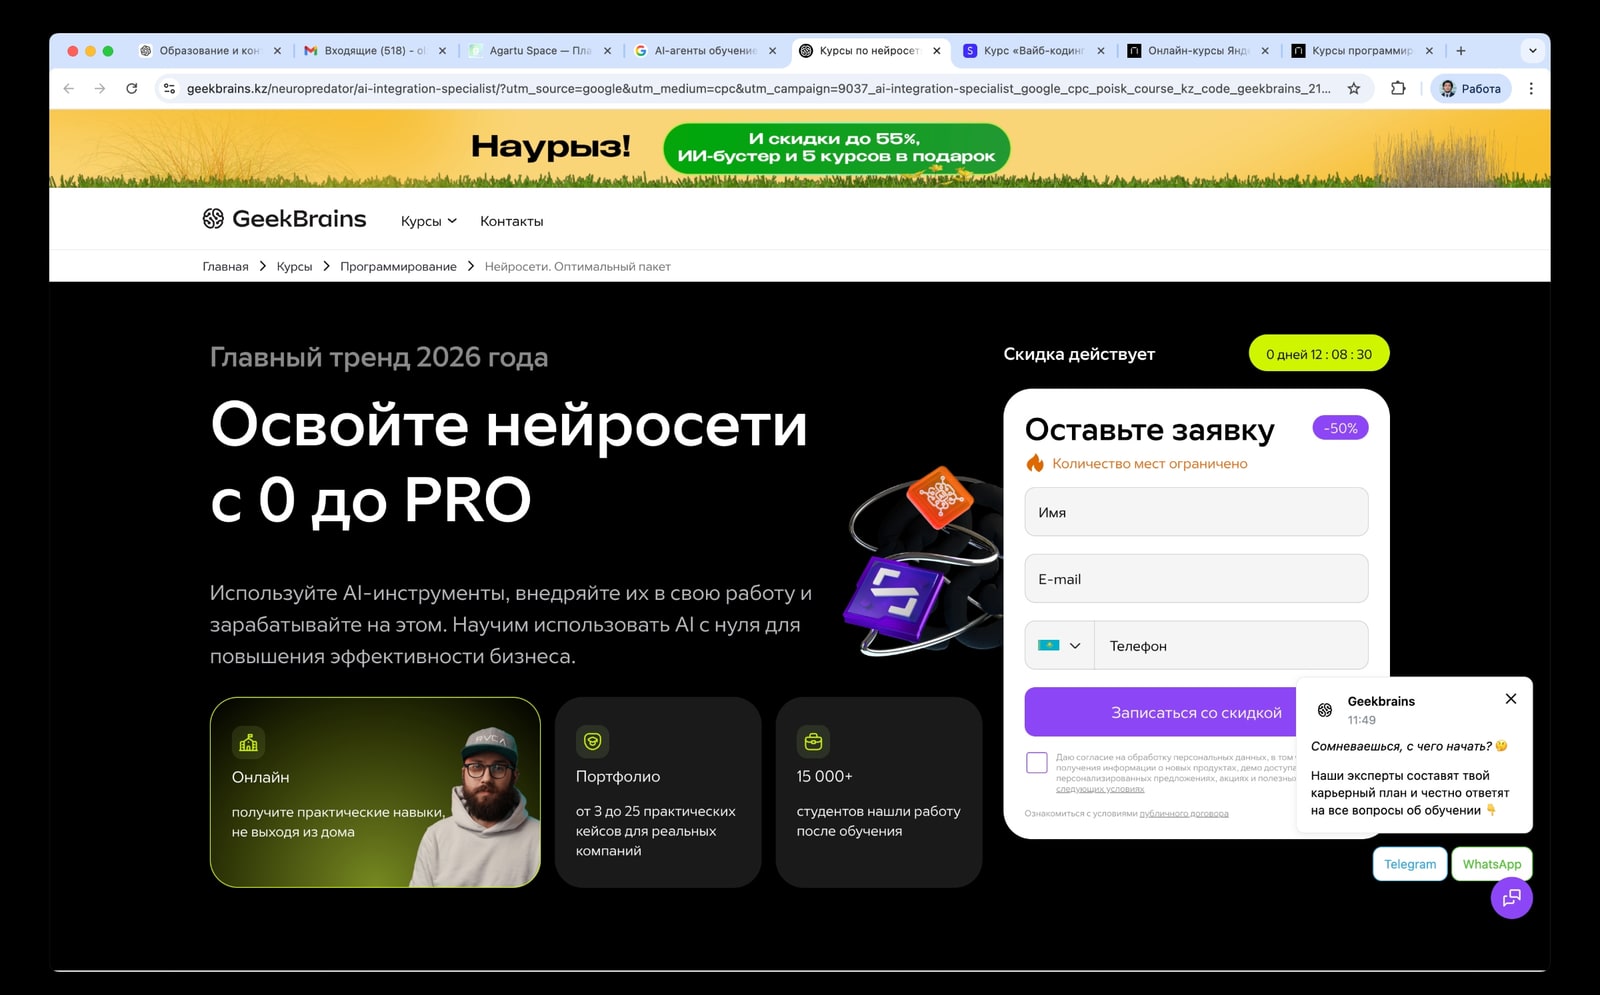Focus the E-mail input field
1600x995 pixels.
(1196, 579)
